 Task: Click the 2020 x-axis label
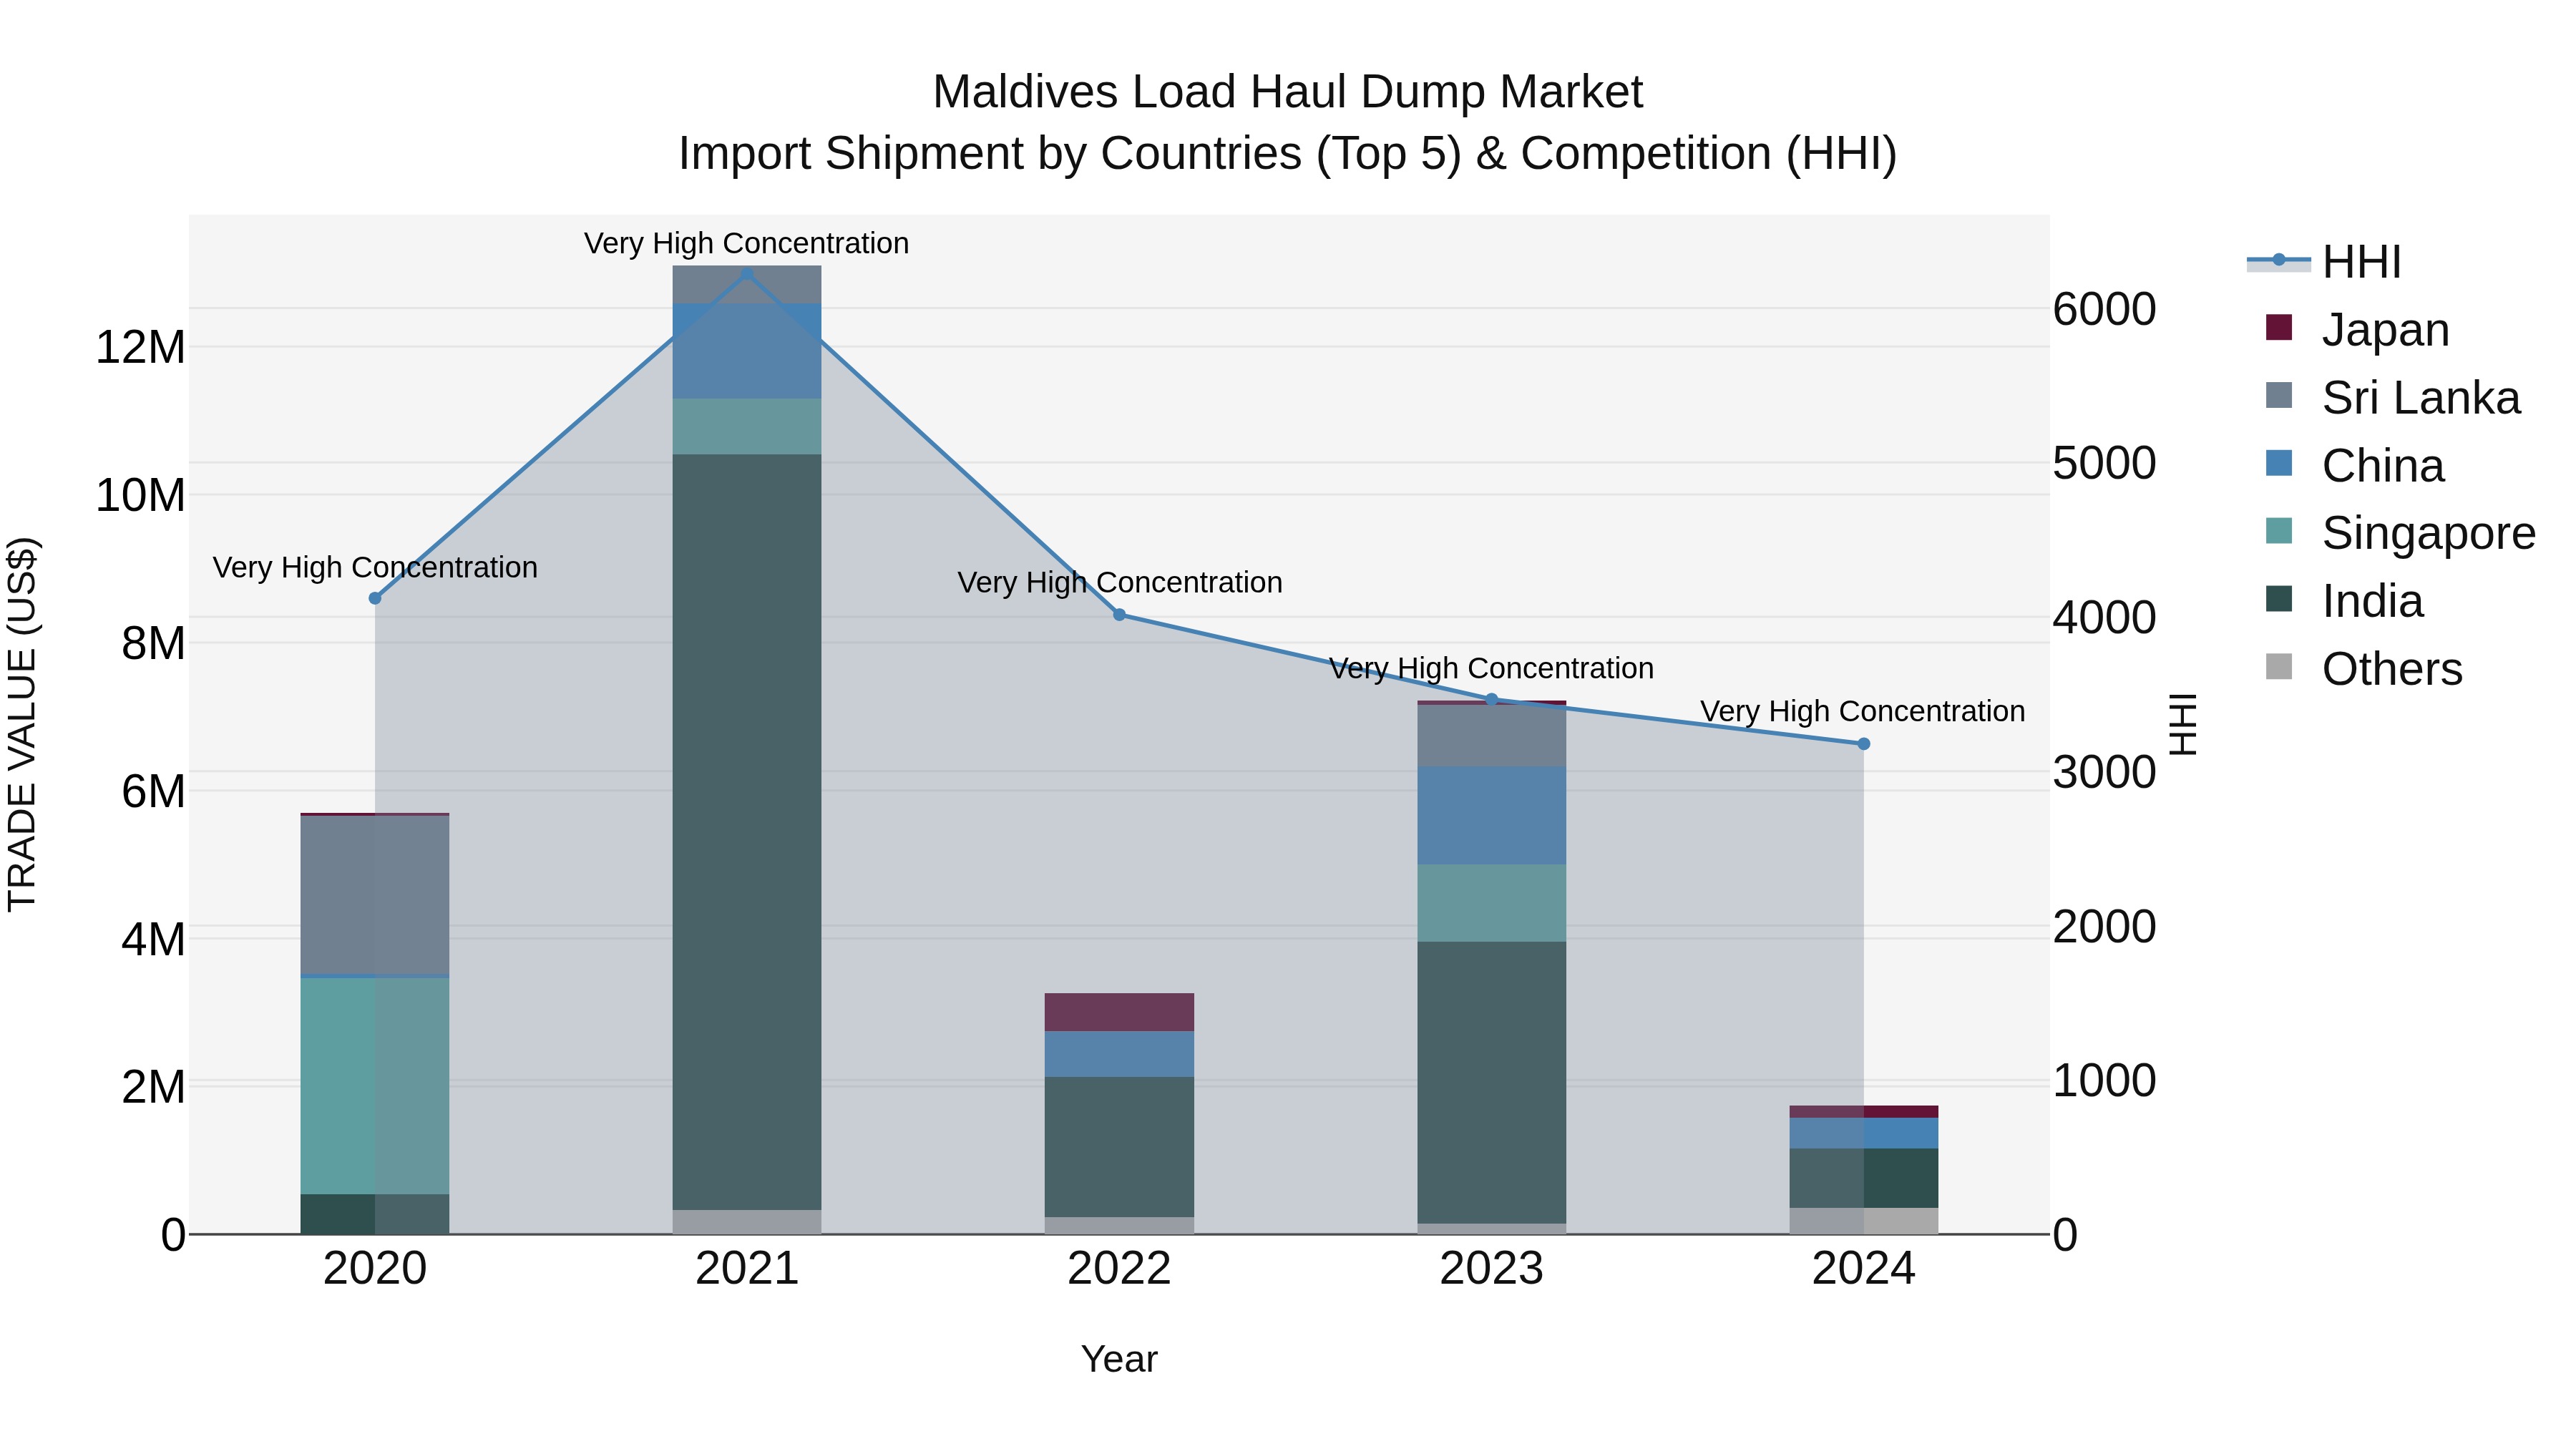point(375,1269)
